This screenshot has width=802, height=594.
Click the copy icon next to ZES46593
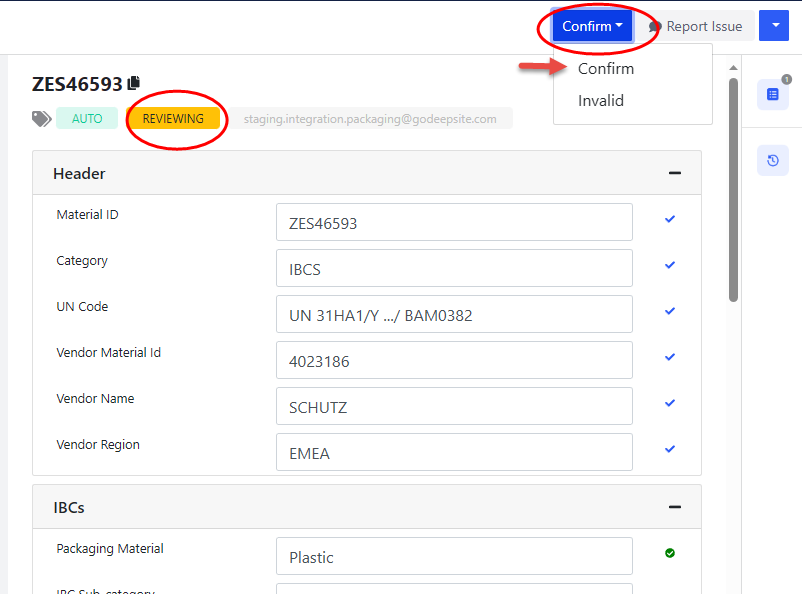click(134, 84)
